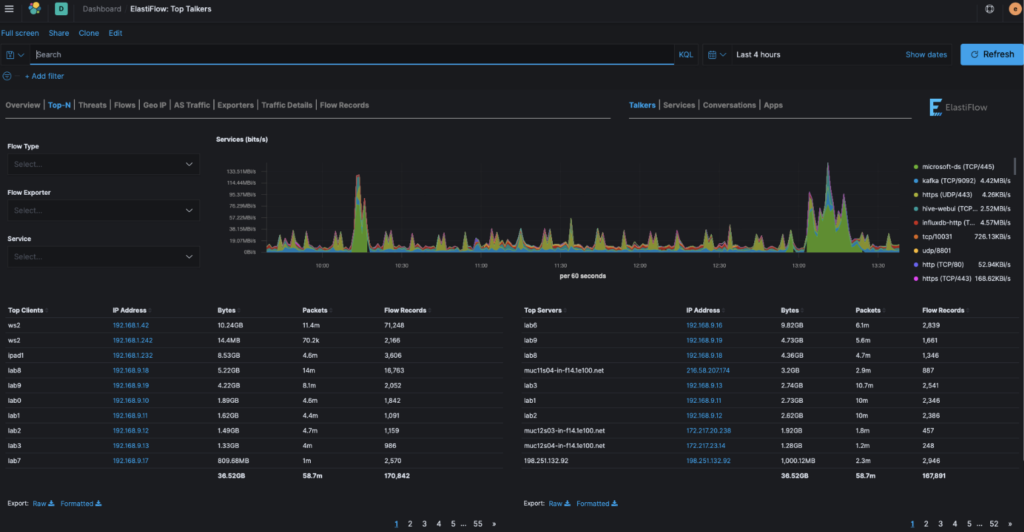Image resolution: width=1024 pixels, height=532 pixels.
Task: Open the Flow Records tab
Action: (x=344, y=105)
